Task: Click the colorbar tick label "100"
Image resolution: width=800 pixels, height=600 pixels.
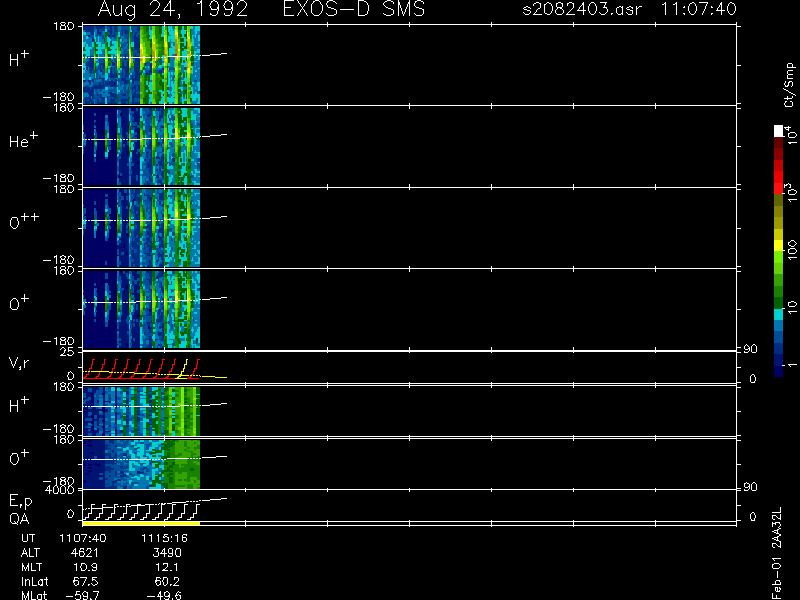Action: 791,248
